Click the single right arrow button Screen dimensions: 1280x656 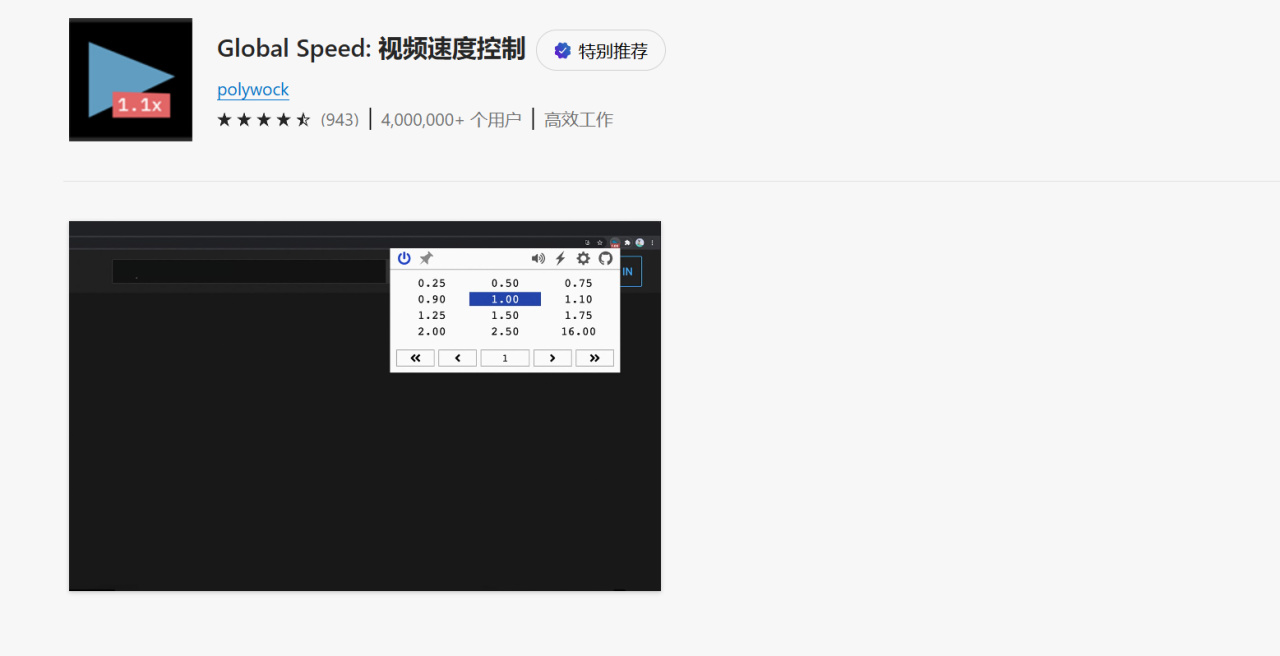pos(552,358)
